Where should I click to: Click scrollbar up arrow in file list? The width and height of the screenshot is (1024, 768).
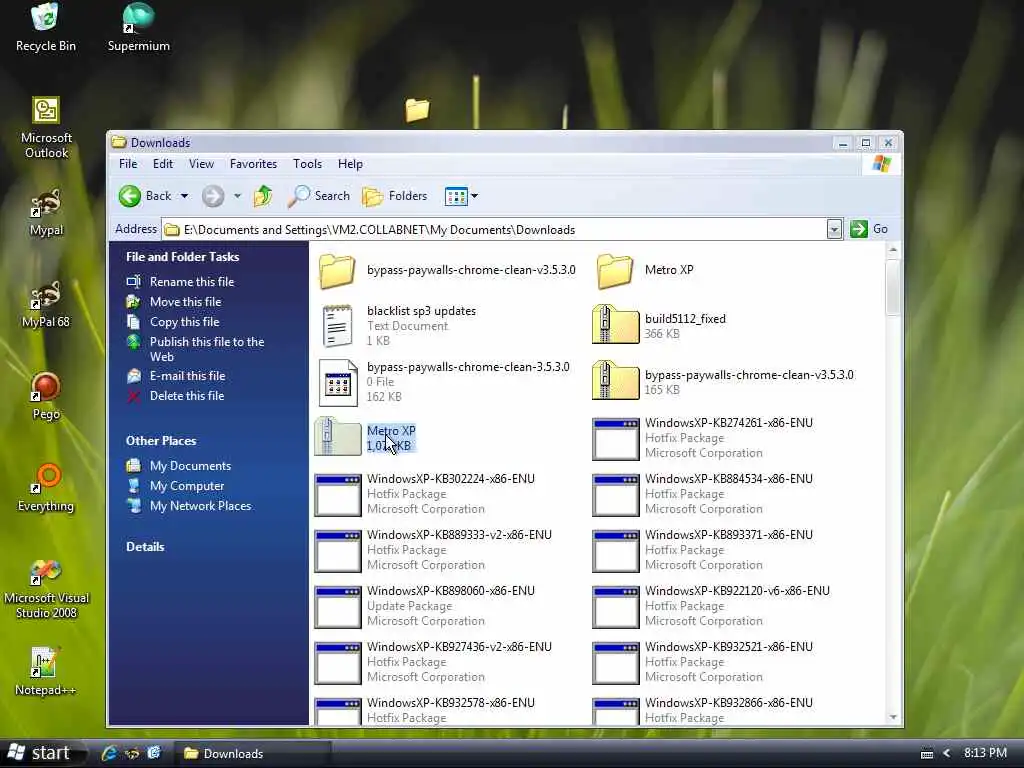coord(893,249)
